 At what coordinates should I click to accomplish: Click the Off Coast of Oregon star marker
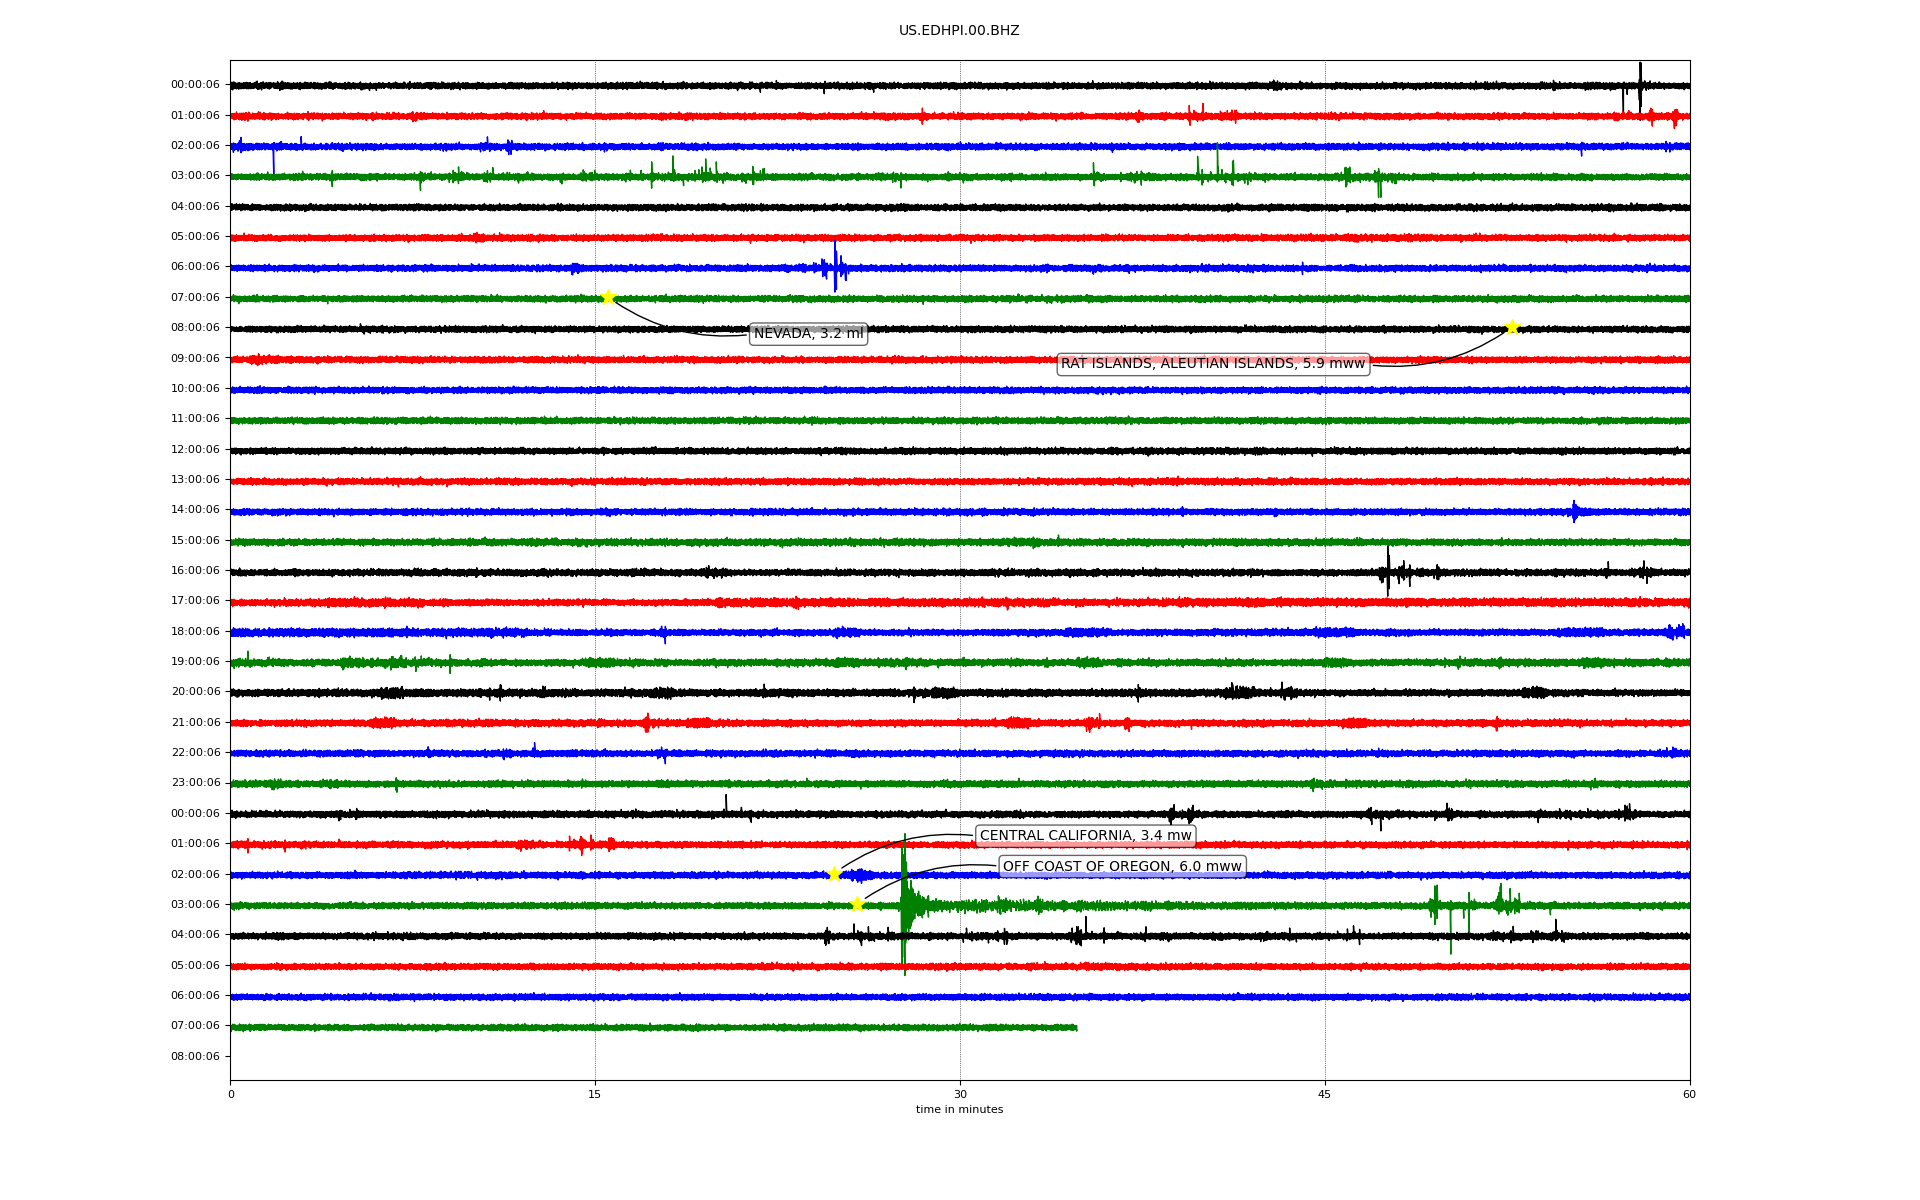tap(857, 904)
